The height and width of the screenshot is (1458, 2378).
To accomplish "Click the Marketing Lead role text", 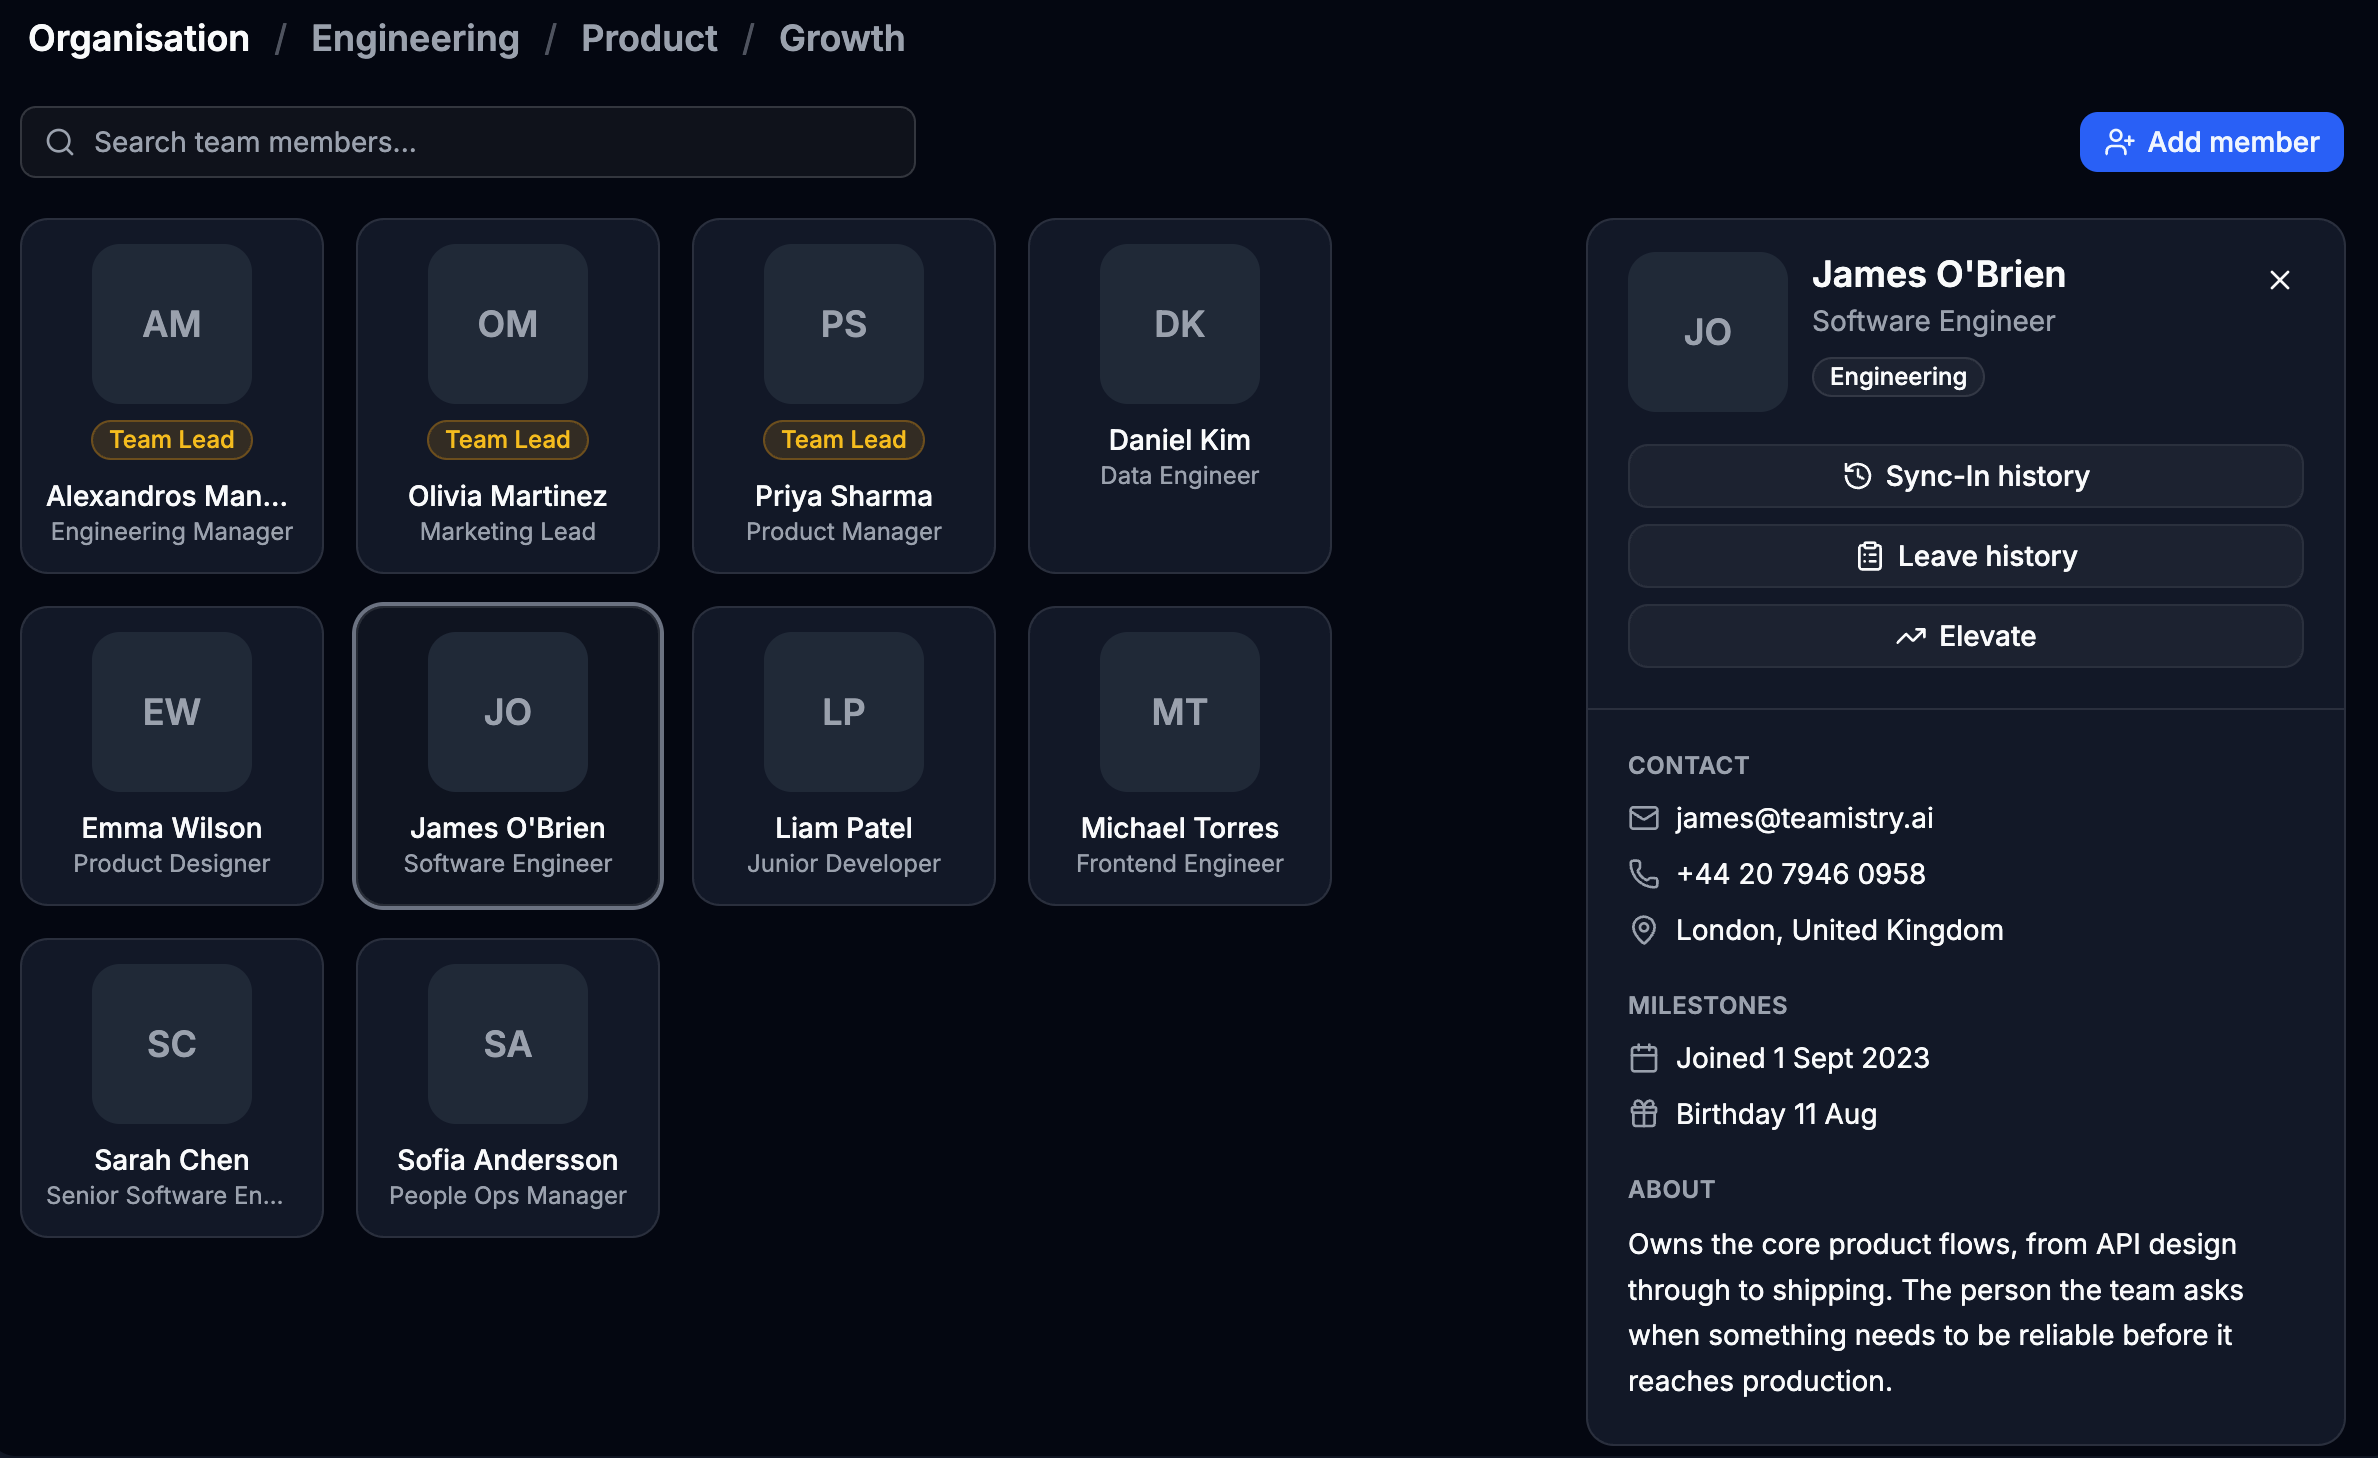I will [508, 532].
